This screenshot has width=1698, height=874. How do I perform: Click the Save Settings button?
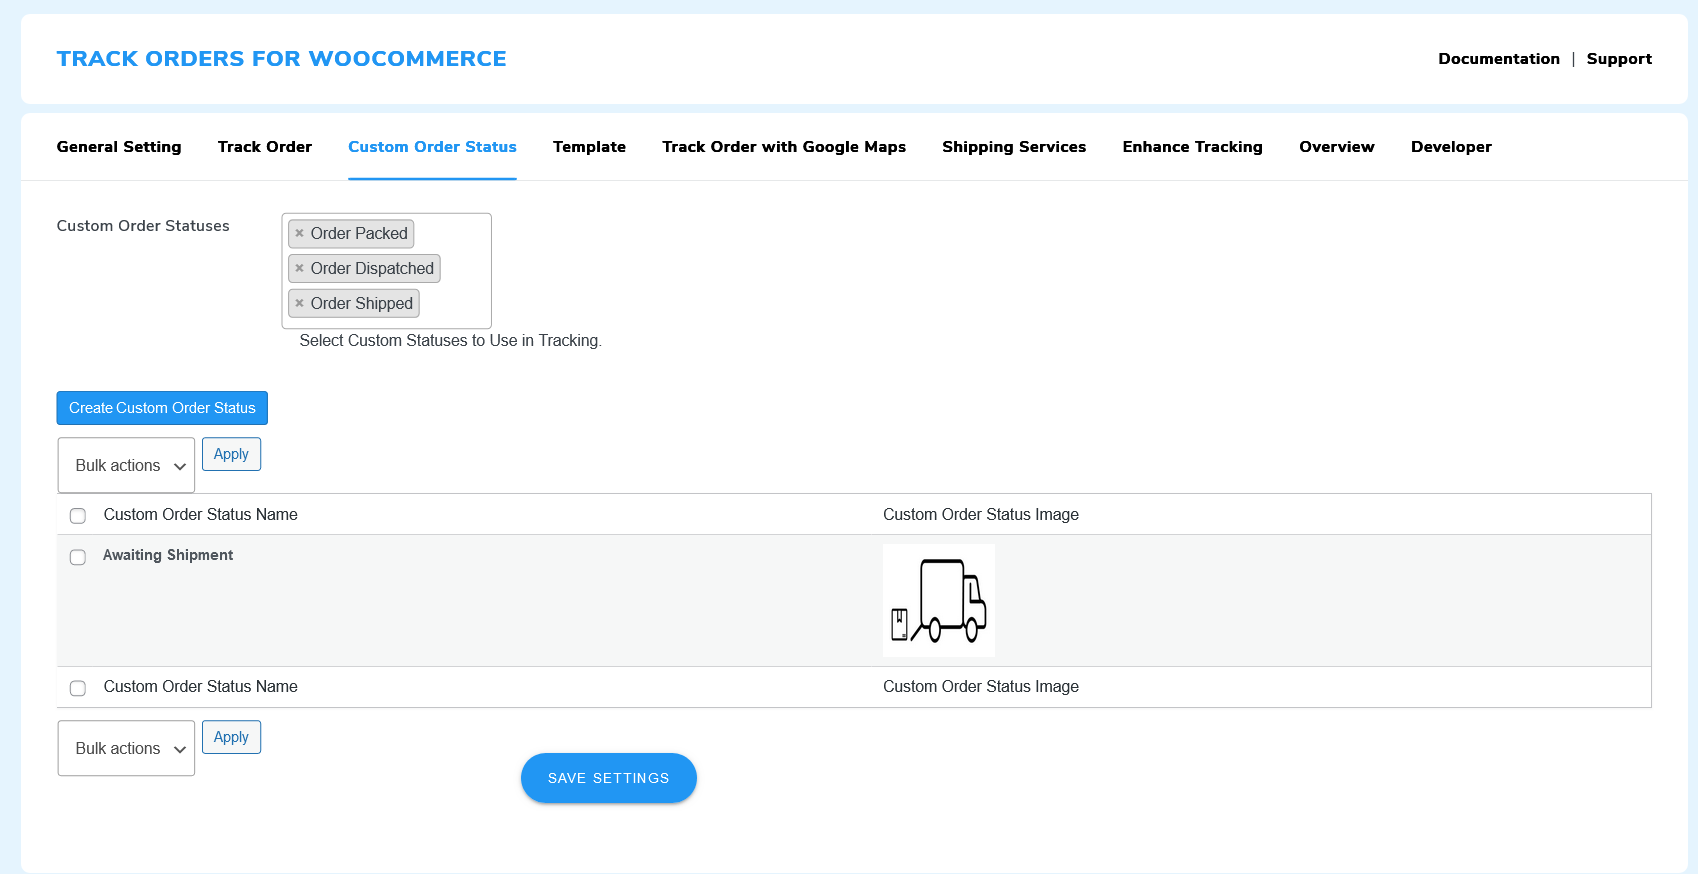(609, 778)
